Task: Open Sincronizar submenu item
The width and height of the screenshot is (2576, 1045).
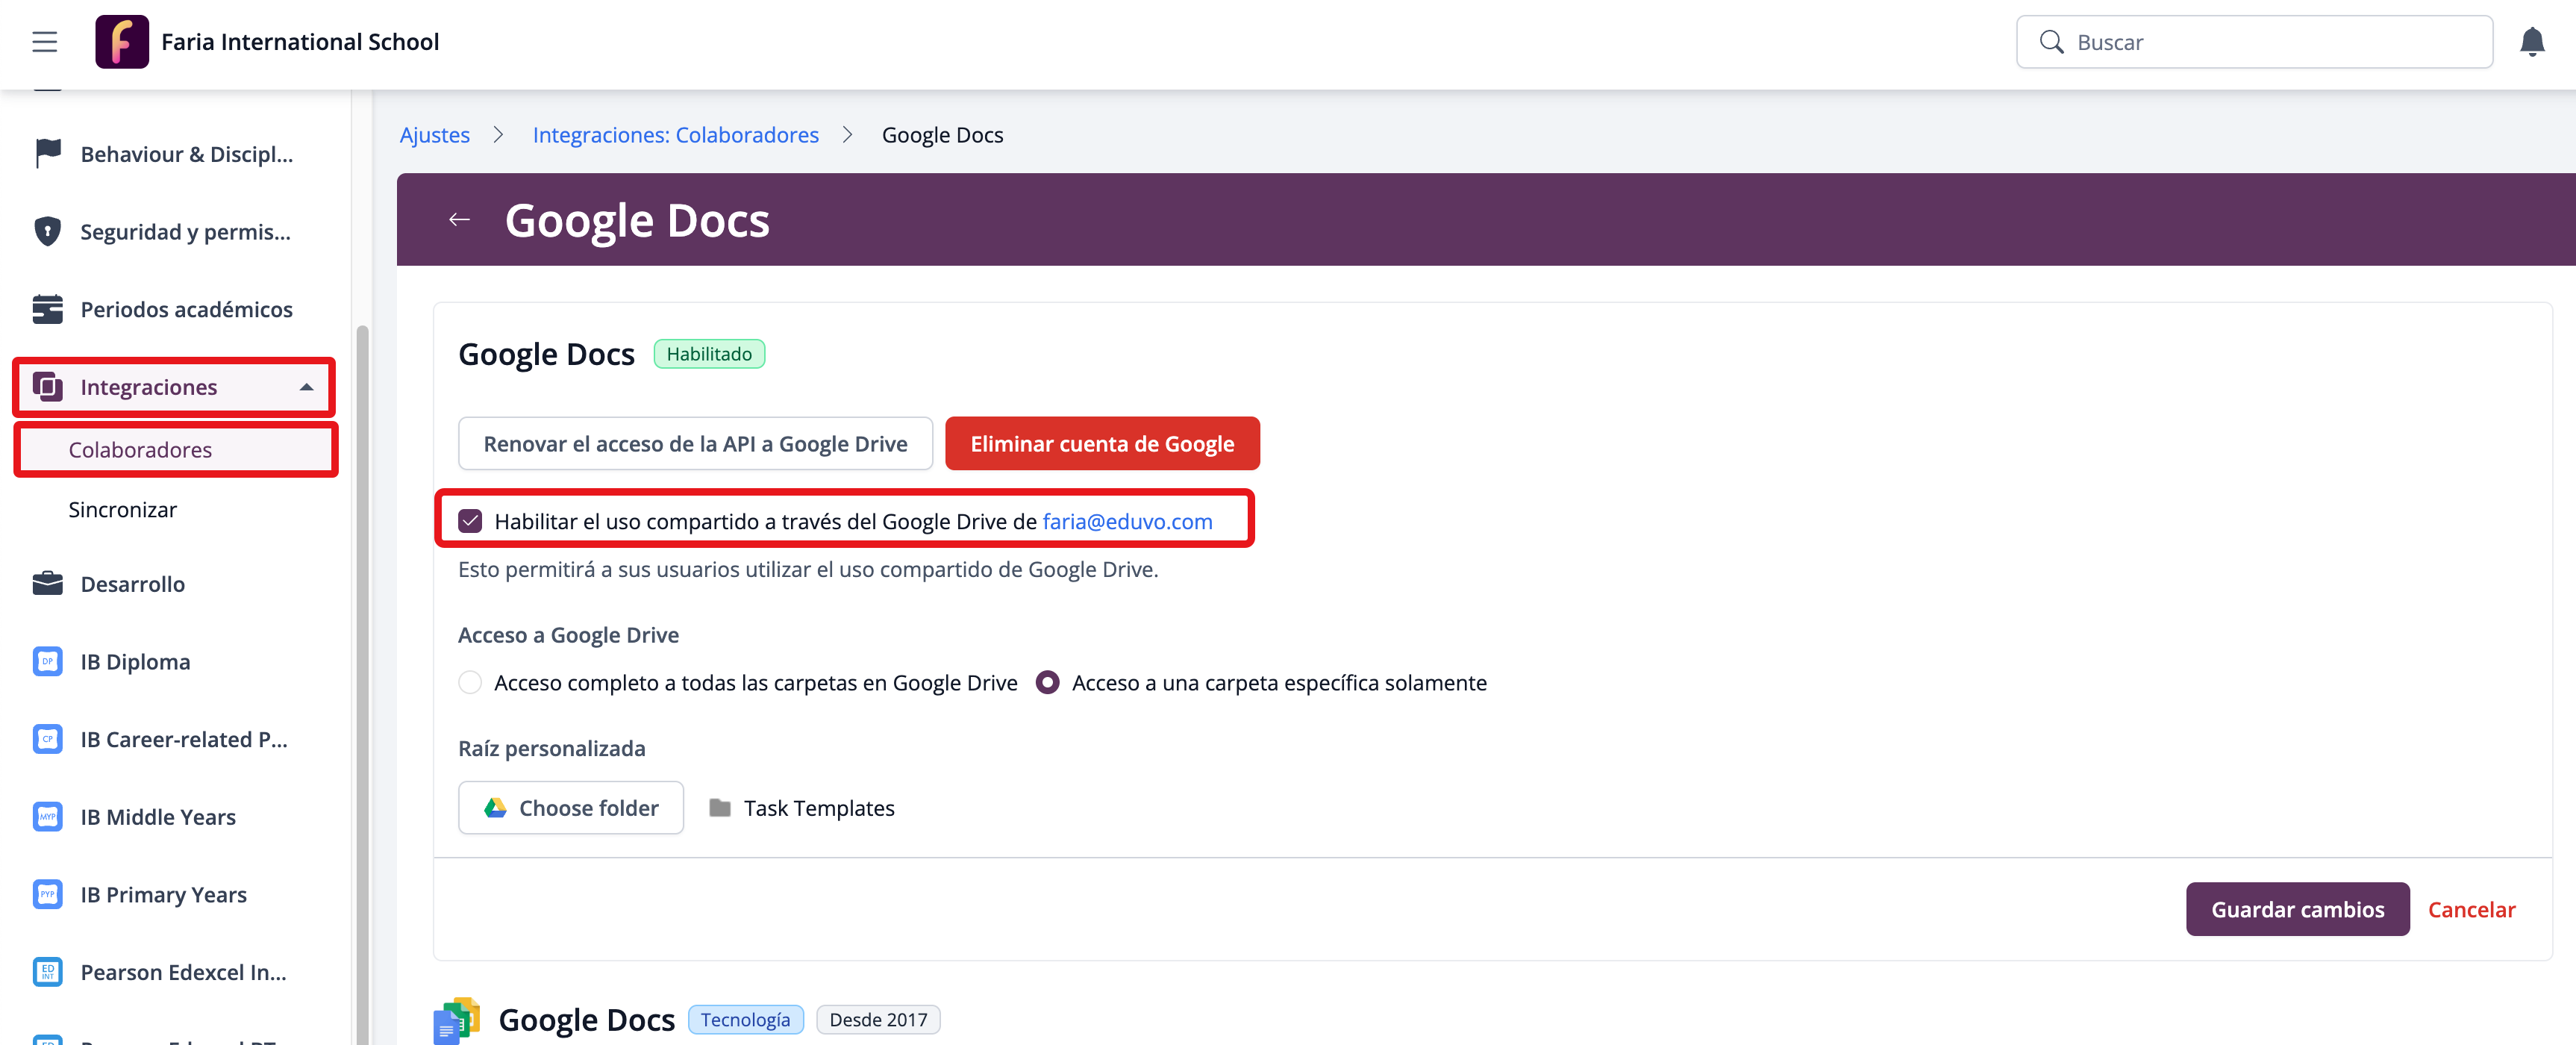Action: pos(122,510)
